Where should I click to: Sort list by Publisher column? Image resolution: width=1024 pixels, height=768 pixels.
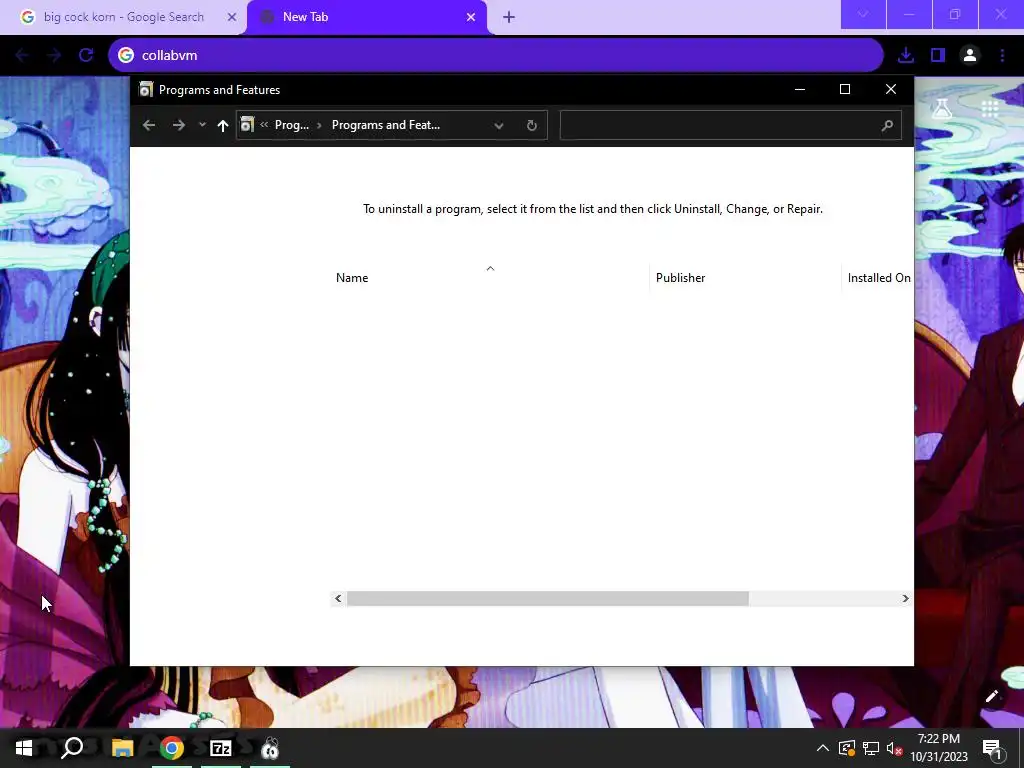[x=745, y=278]
